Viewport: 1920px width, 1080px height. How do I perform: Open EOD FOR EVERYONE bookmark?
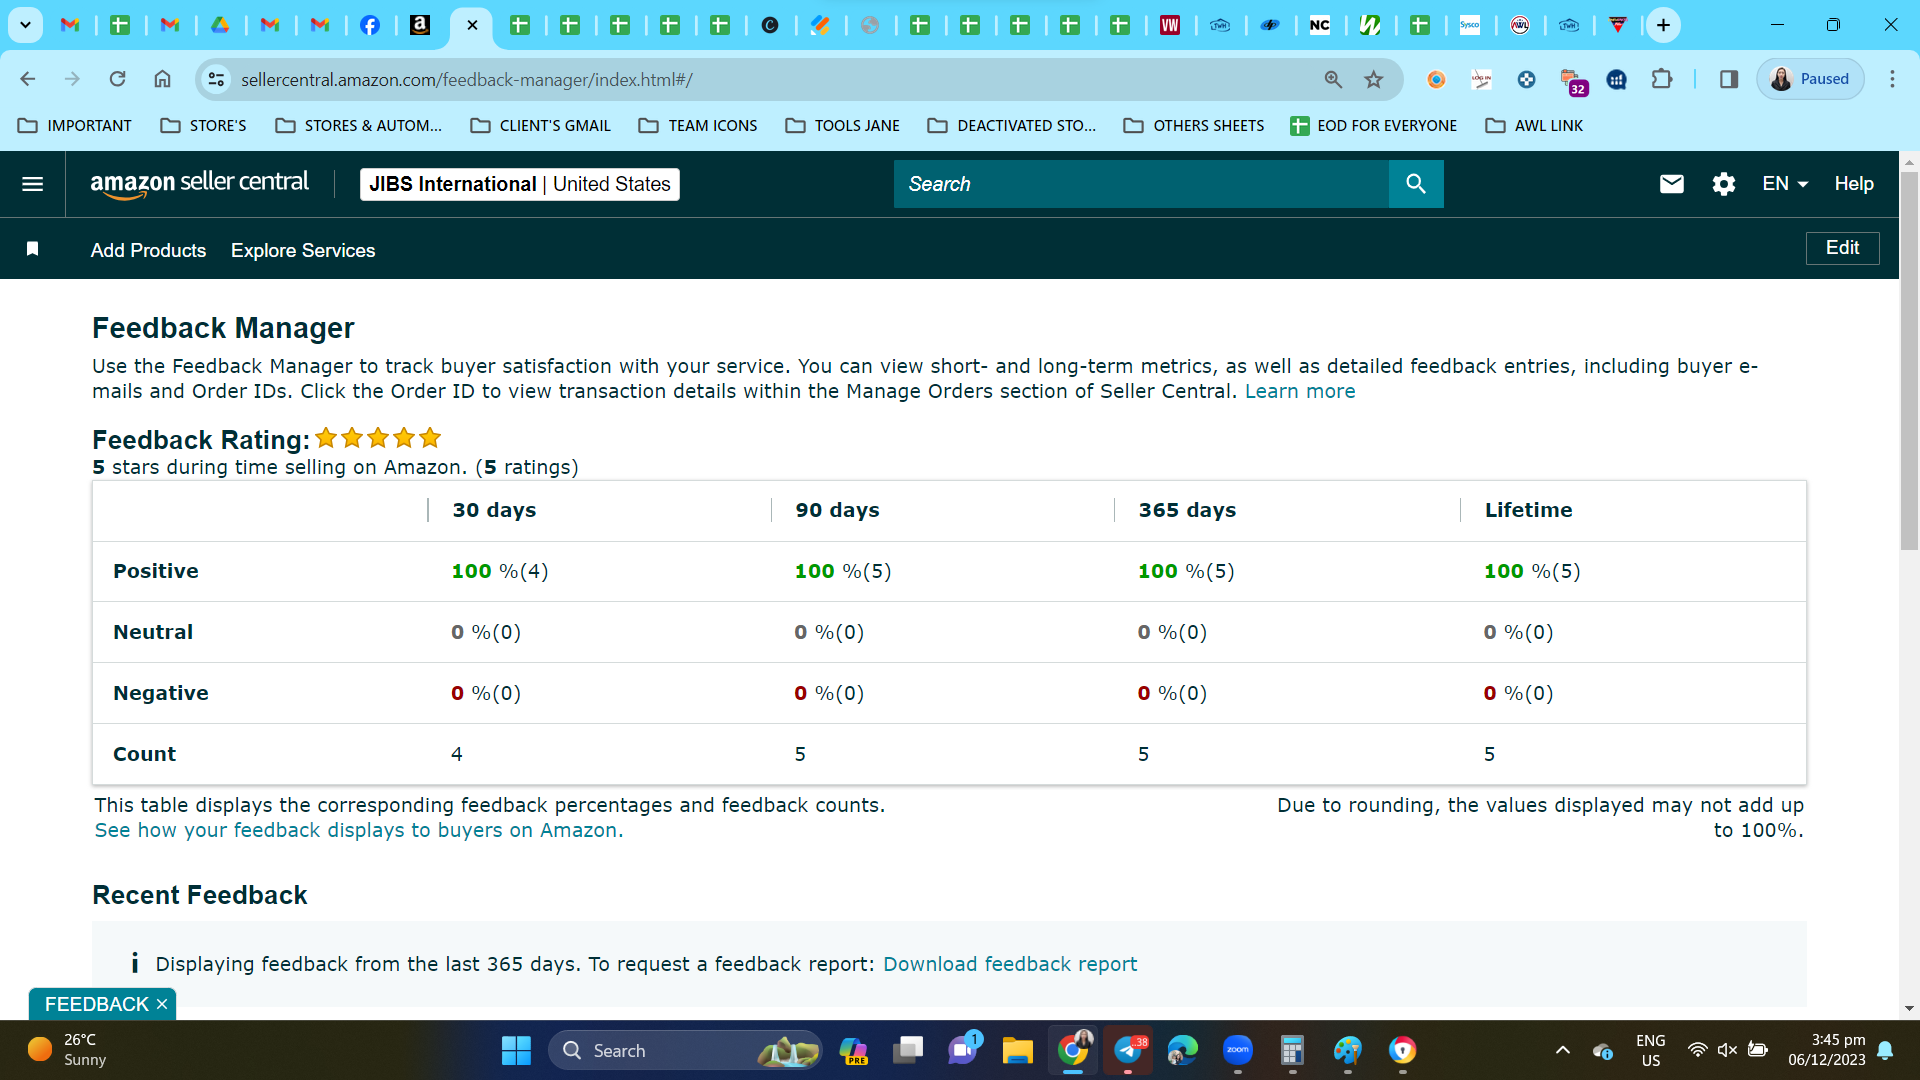coord(1373,126)
